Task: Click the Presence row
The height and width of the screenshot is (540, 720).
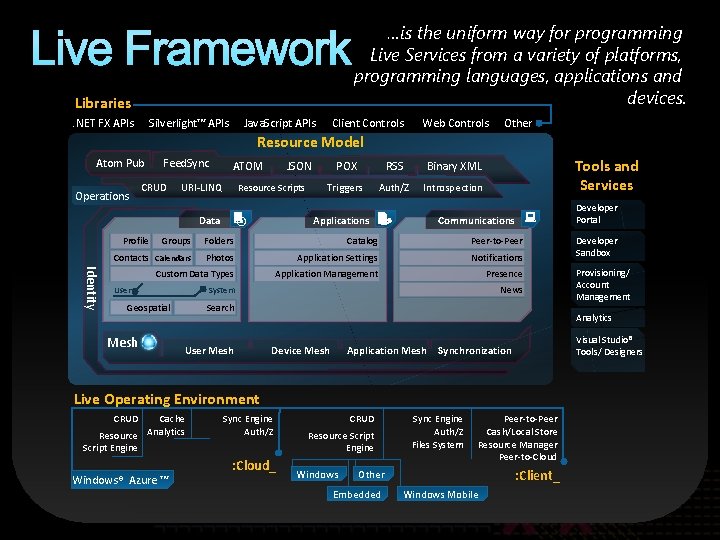Action: (461, 274)
